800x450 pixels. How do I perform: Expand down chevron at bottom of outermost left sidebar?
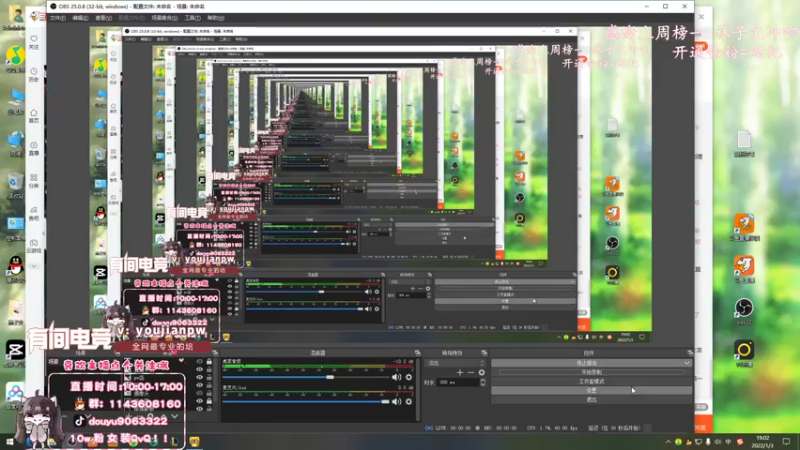34,266
